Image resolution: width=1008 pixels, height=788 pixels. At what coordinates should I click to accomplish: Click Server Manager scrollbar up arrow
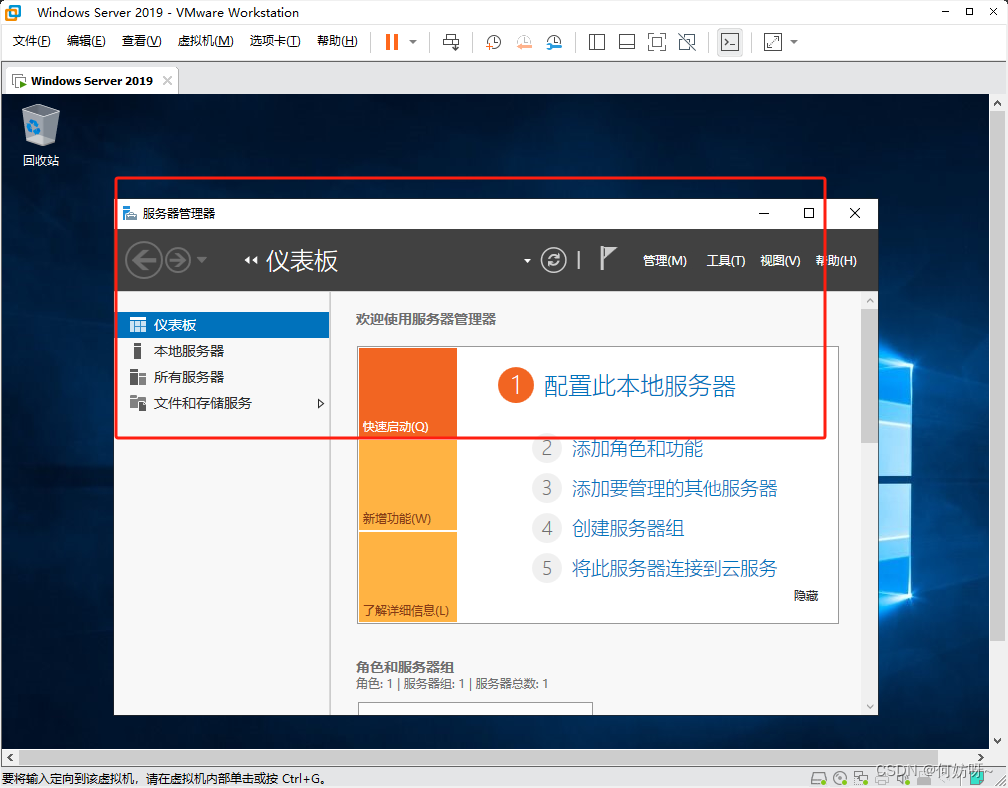point(870,300)
